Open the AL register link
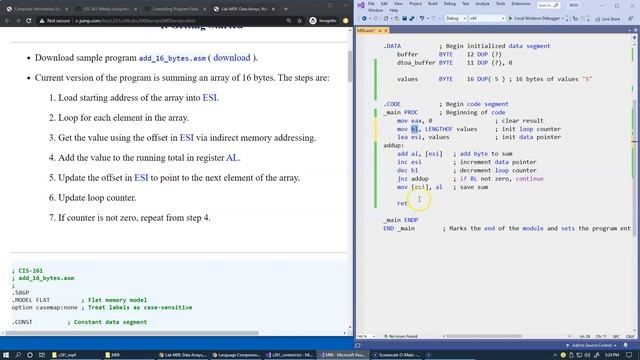The image size is (640, 360). coord(232,158)
